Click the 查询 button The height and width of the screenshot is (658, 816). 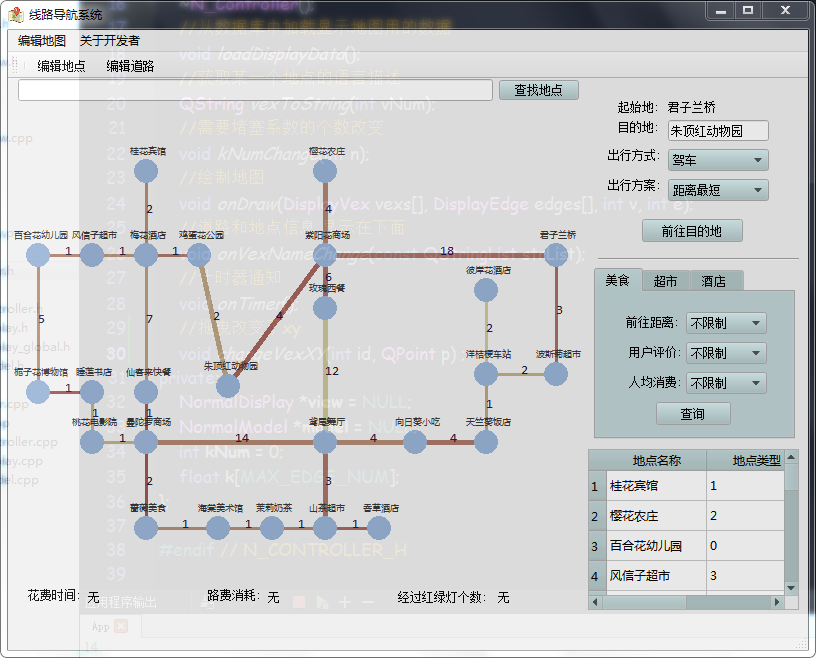(x=693, y=414)
